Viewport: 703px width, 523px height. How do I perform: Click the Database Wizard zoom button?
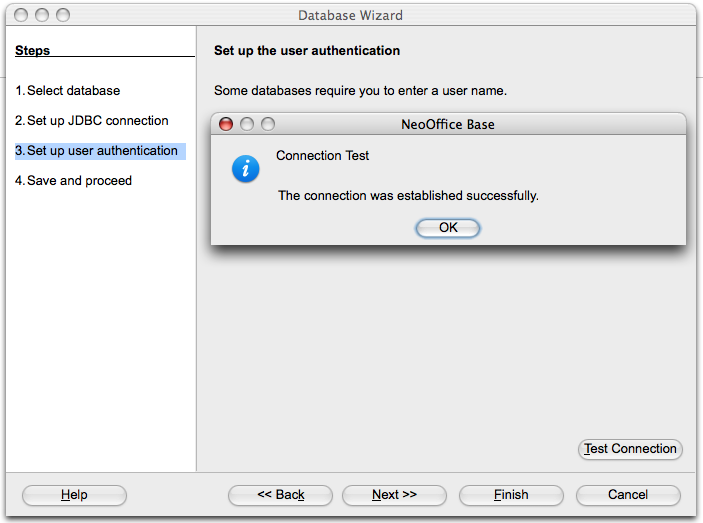[x=63, y=15]
